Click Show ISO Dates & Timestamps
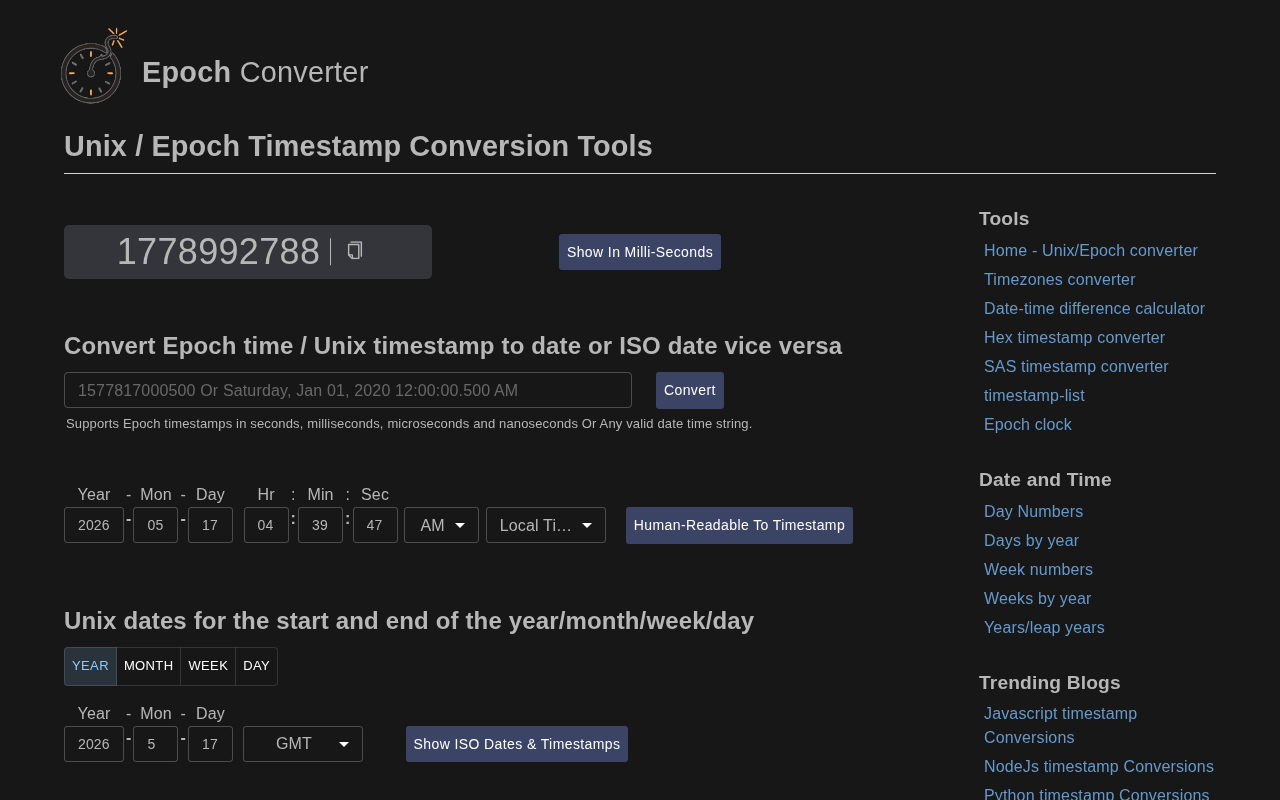This screenshot has height=800, width=1280. coord(517,744)
